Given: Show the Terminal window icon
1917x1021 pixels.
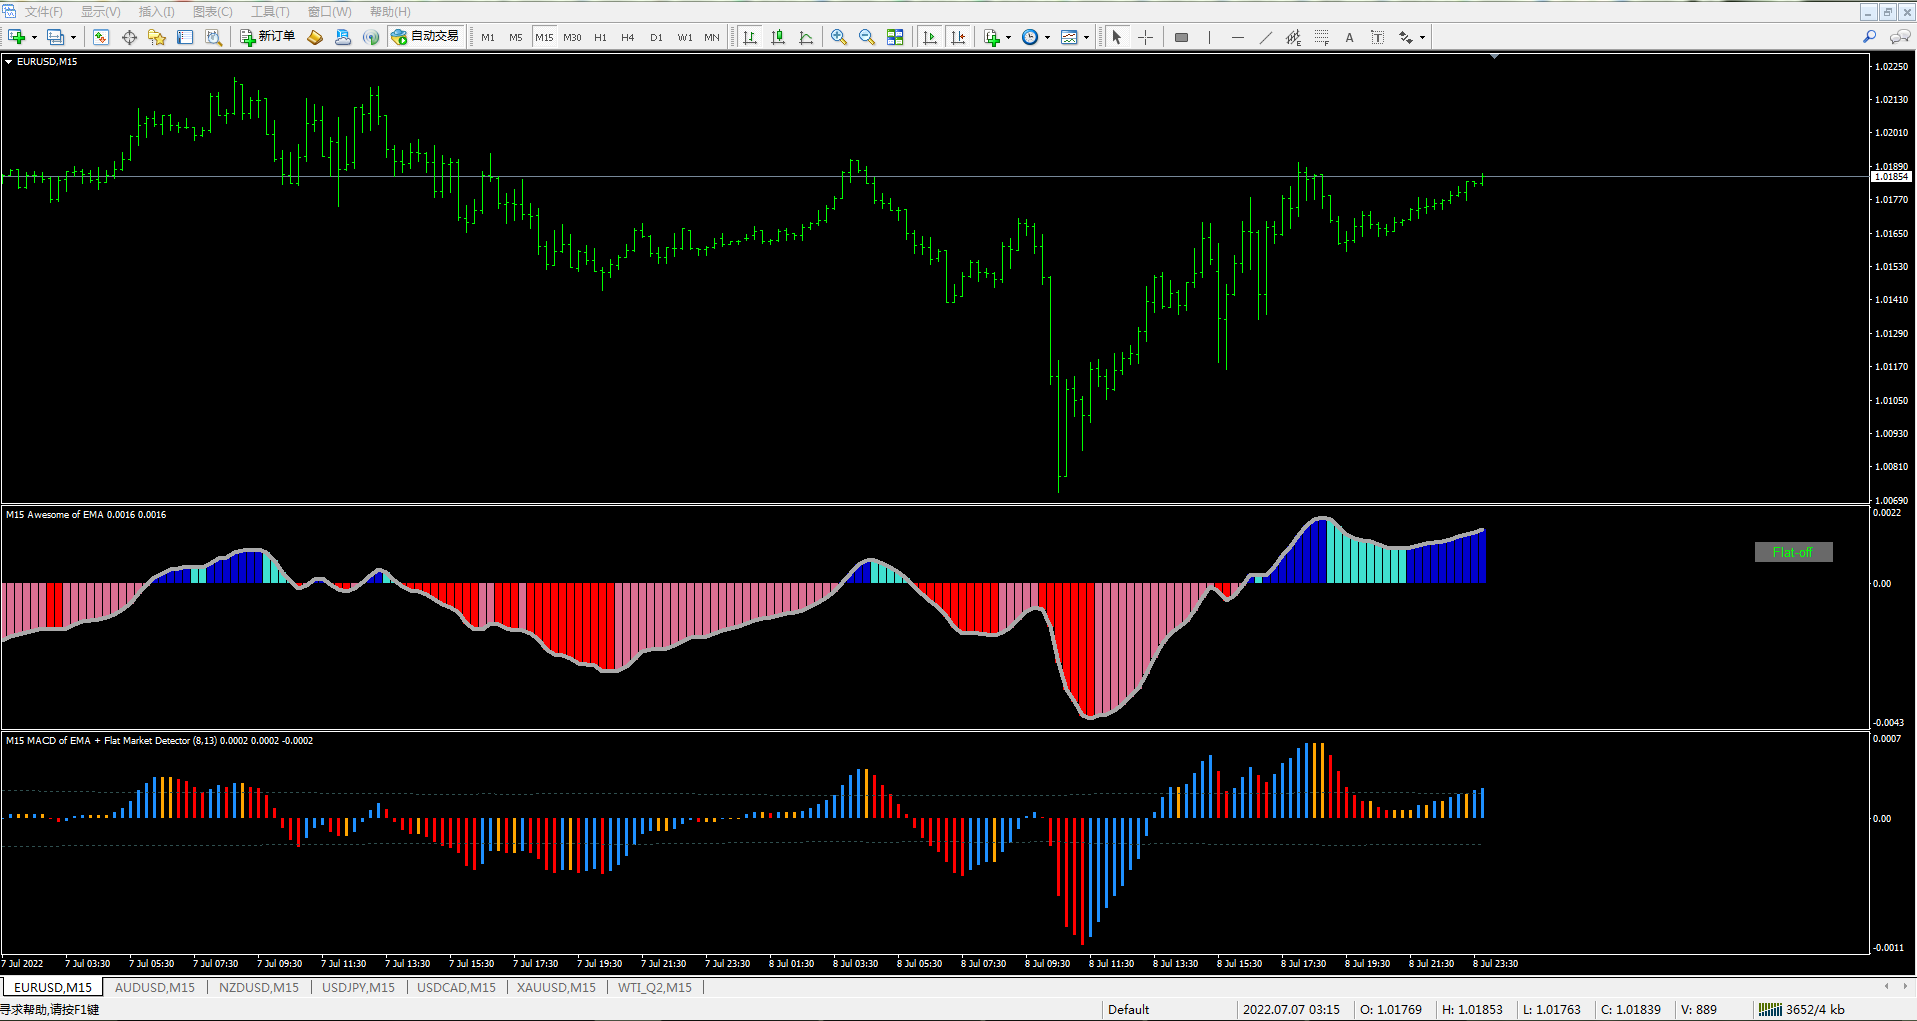Looking at the screenshot, I should pos(185,37).
